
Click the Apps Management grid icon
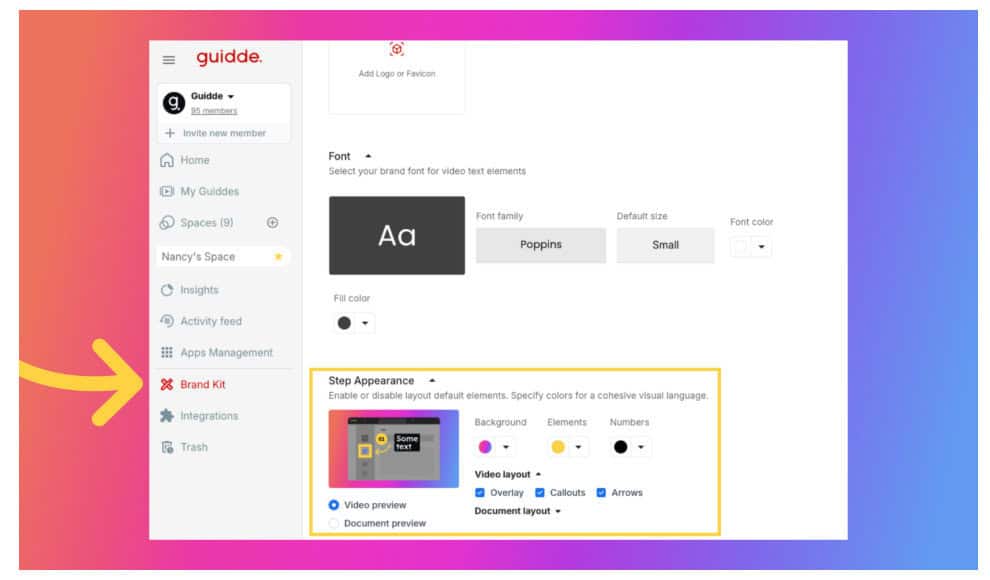coord(167,353)
